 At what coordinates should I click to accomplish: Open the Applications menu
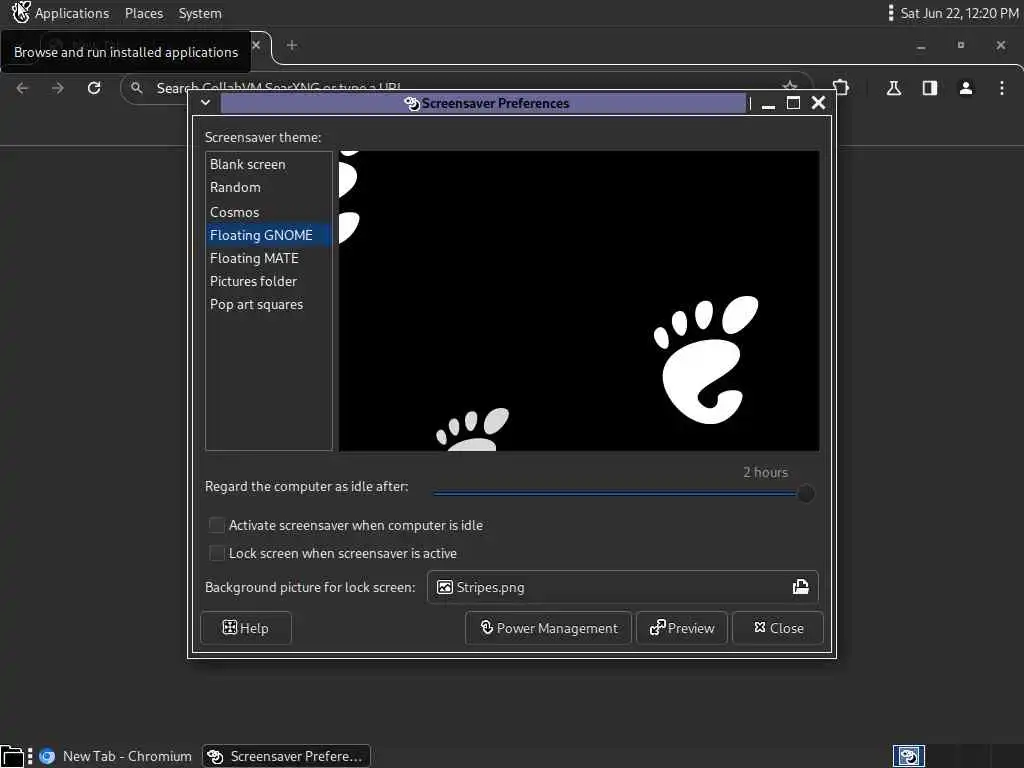(72, 13)
